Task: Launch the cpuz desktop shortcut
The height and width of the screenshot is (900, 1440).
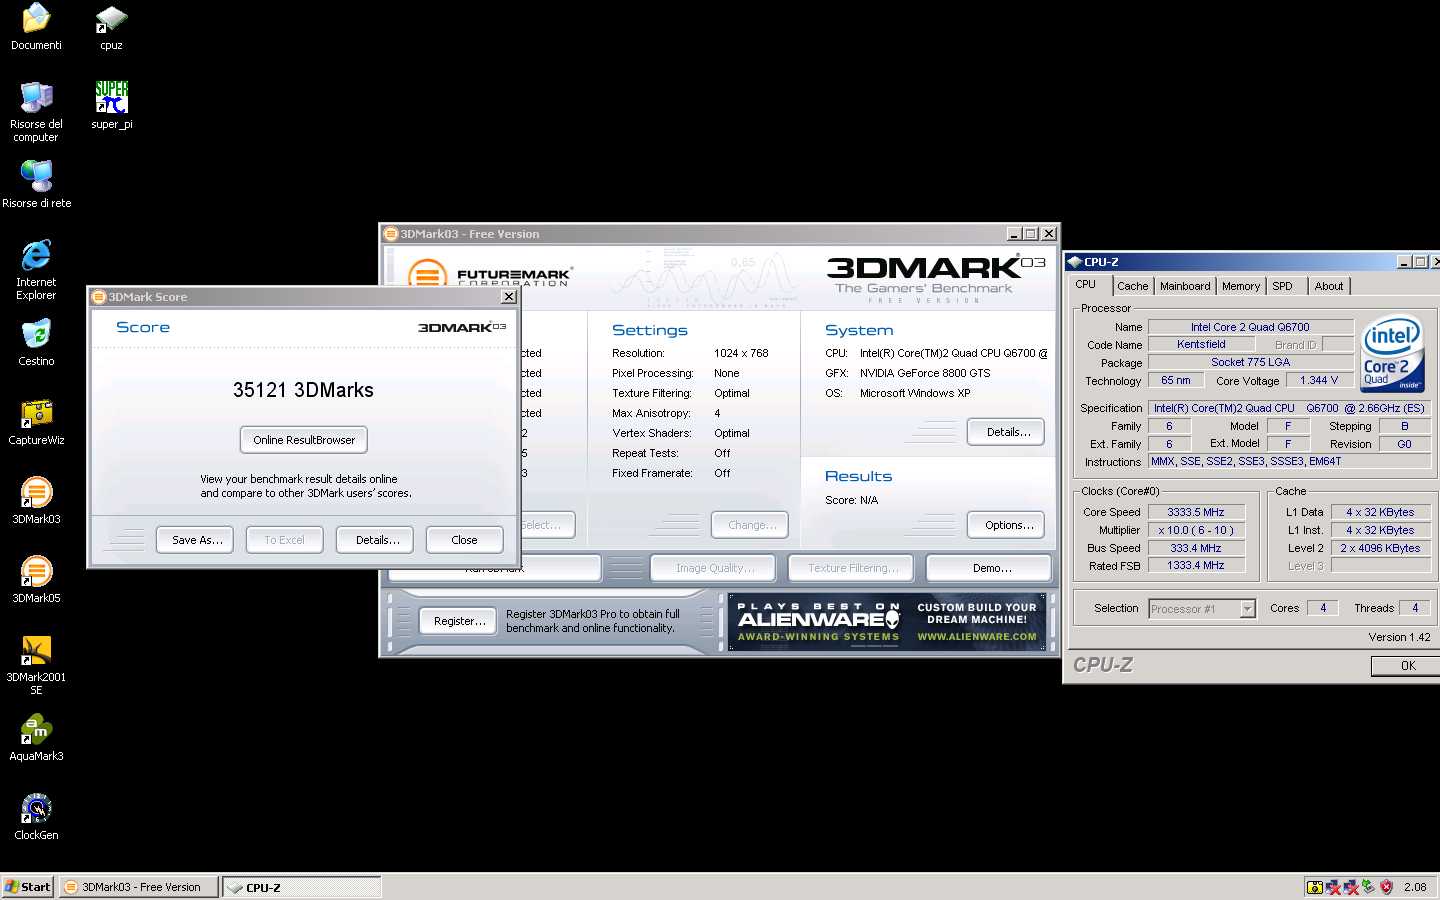Action: click(x=111, y=27)
